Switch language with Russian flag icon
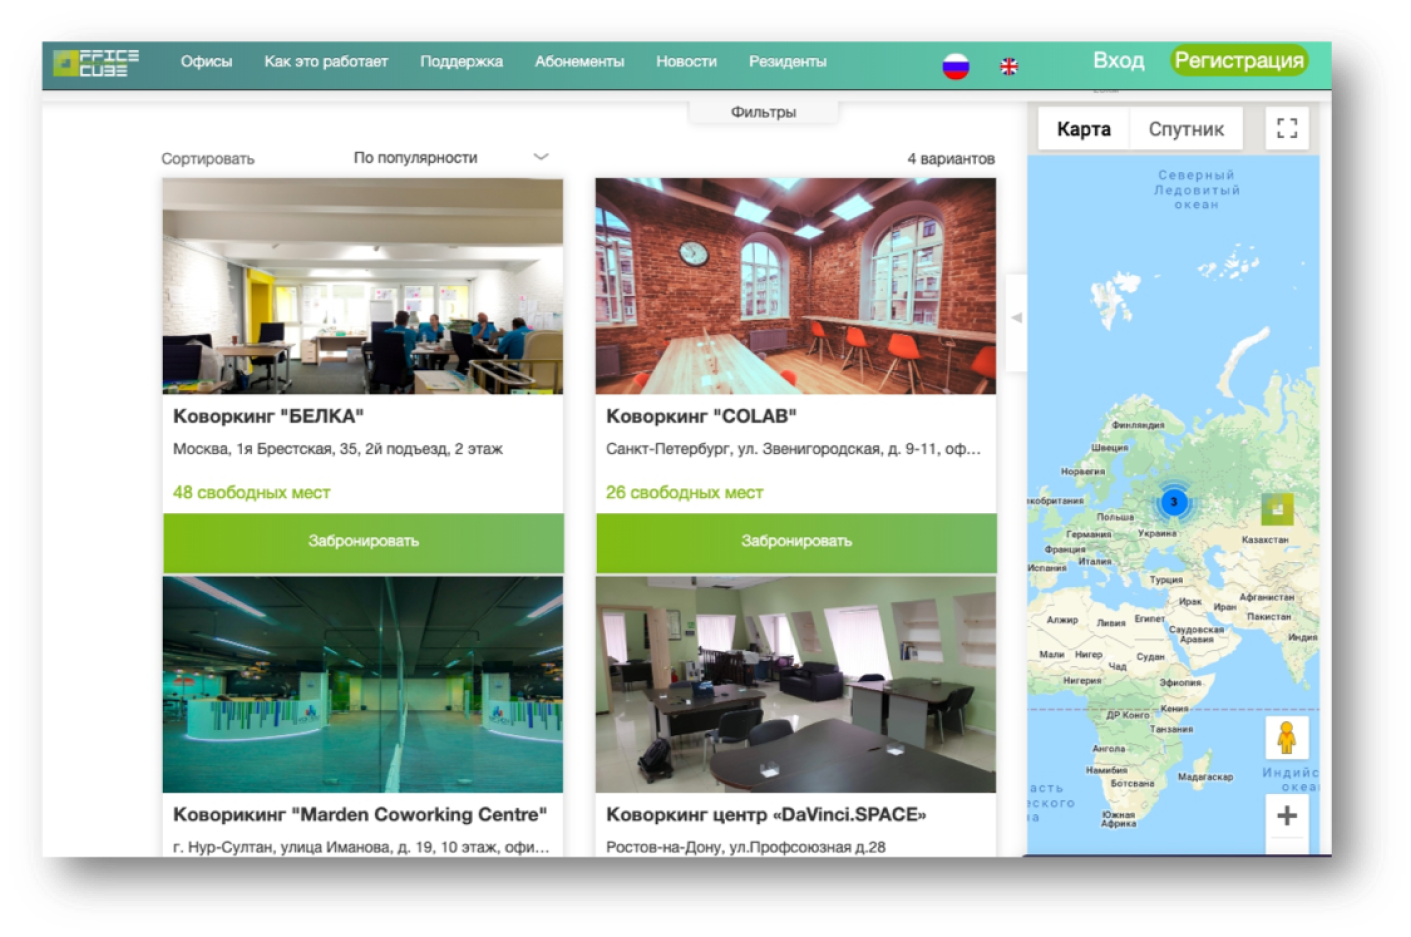1411x937 pixels. tap(955, 66)
